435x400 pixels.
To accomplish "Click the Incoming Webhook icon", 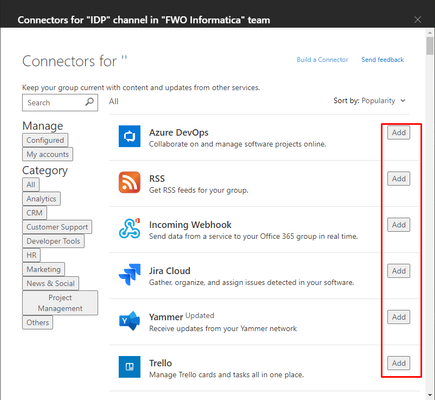I will (x=129, y=228).
